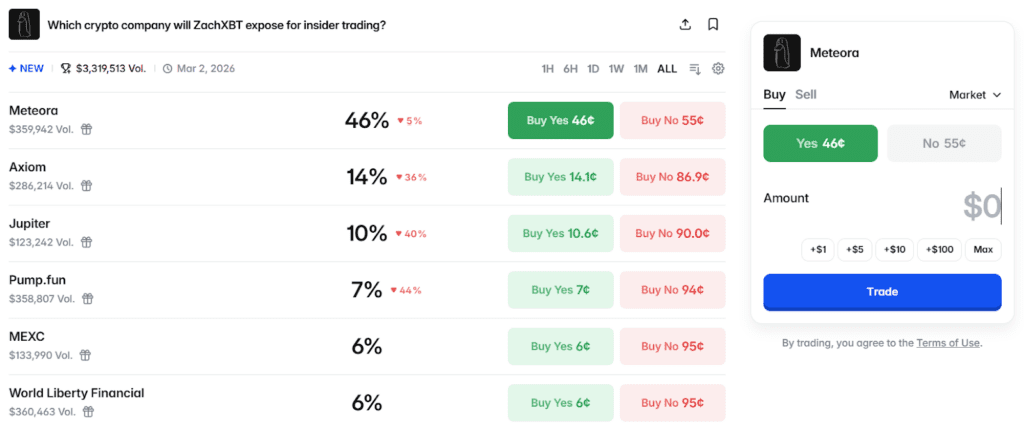1024x429 pixels.
Task: Click the share icon beside the market title
Action: coord(685,24)
